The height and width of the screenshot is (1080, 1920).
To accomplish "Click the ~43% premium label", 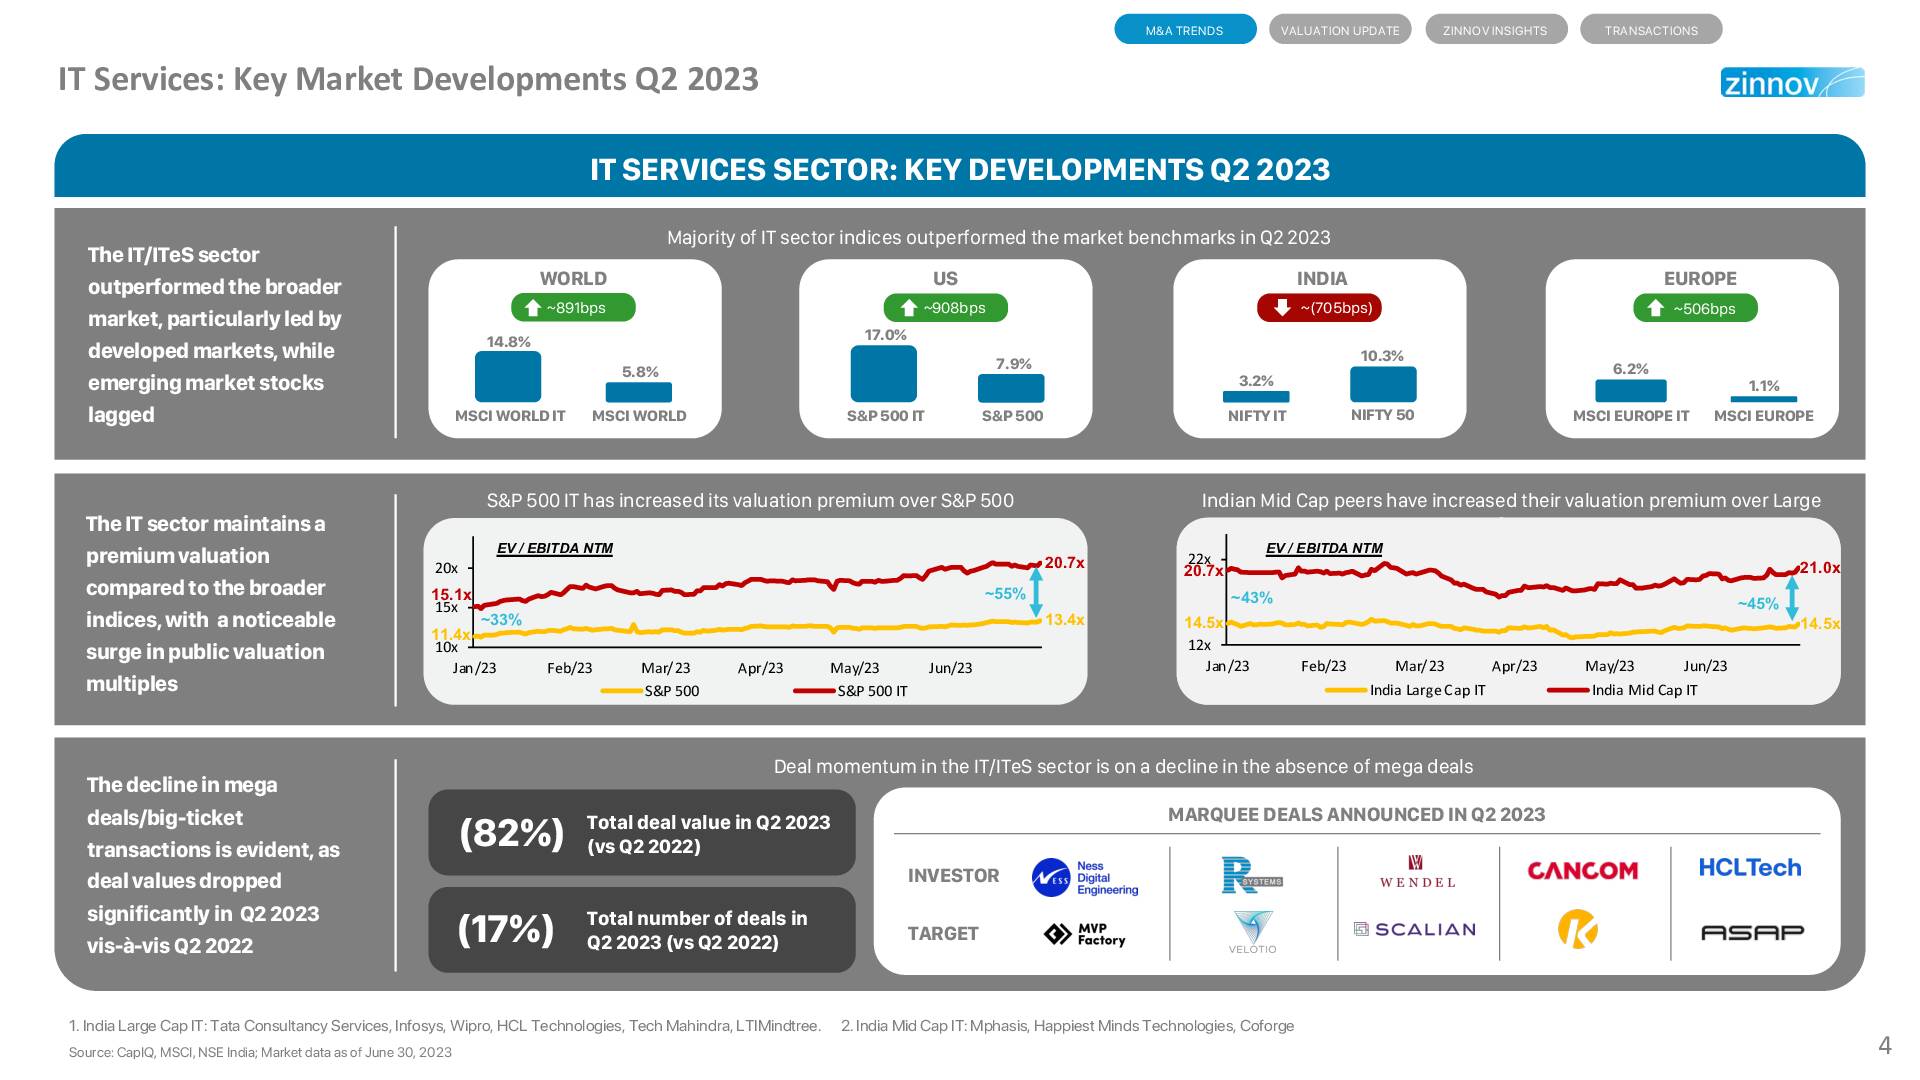I will click(1252, 598).
